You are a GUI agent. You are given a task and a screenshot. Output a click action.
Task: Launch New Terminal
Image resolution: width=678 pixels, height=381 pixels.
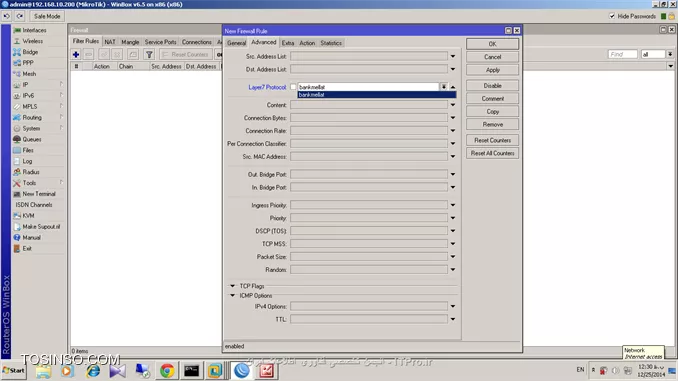click(38, 194)
